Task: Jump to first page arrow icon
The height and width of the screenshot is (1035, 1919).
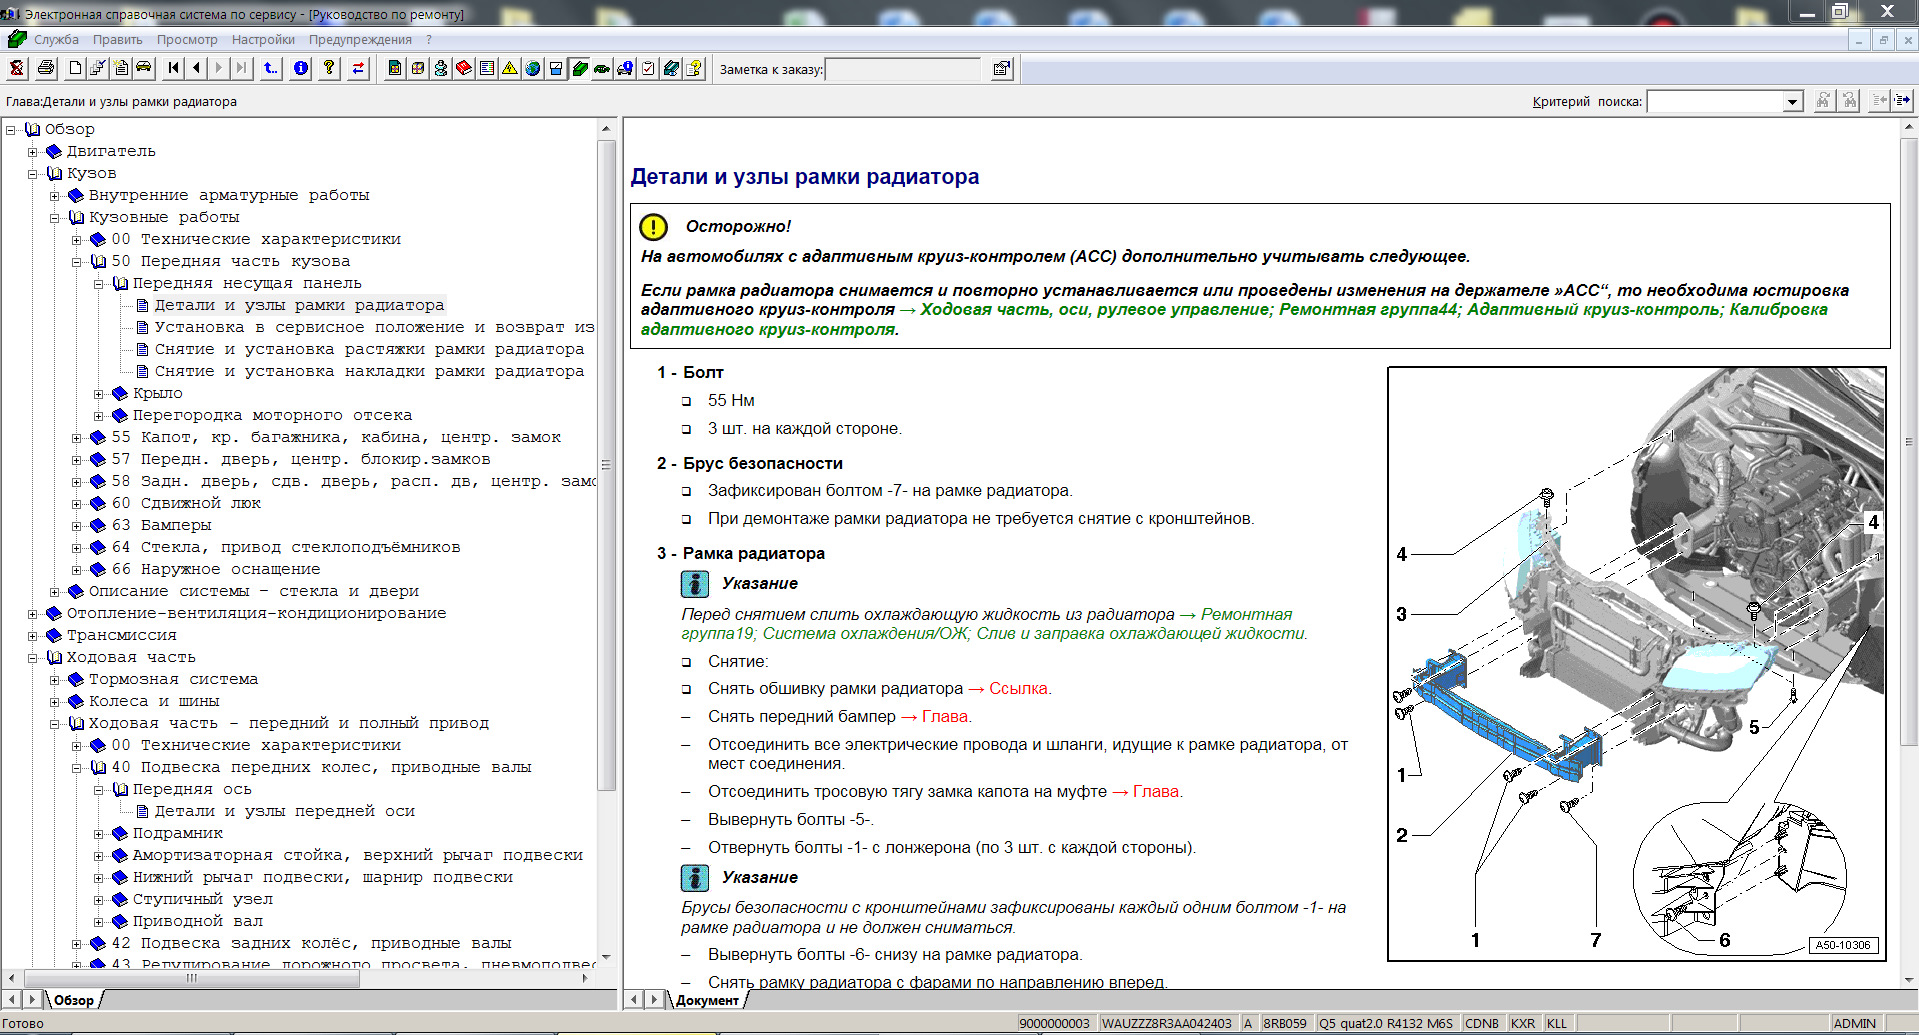Action: [174, 68]
